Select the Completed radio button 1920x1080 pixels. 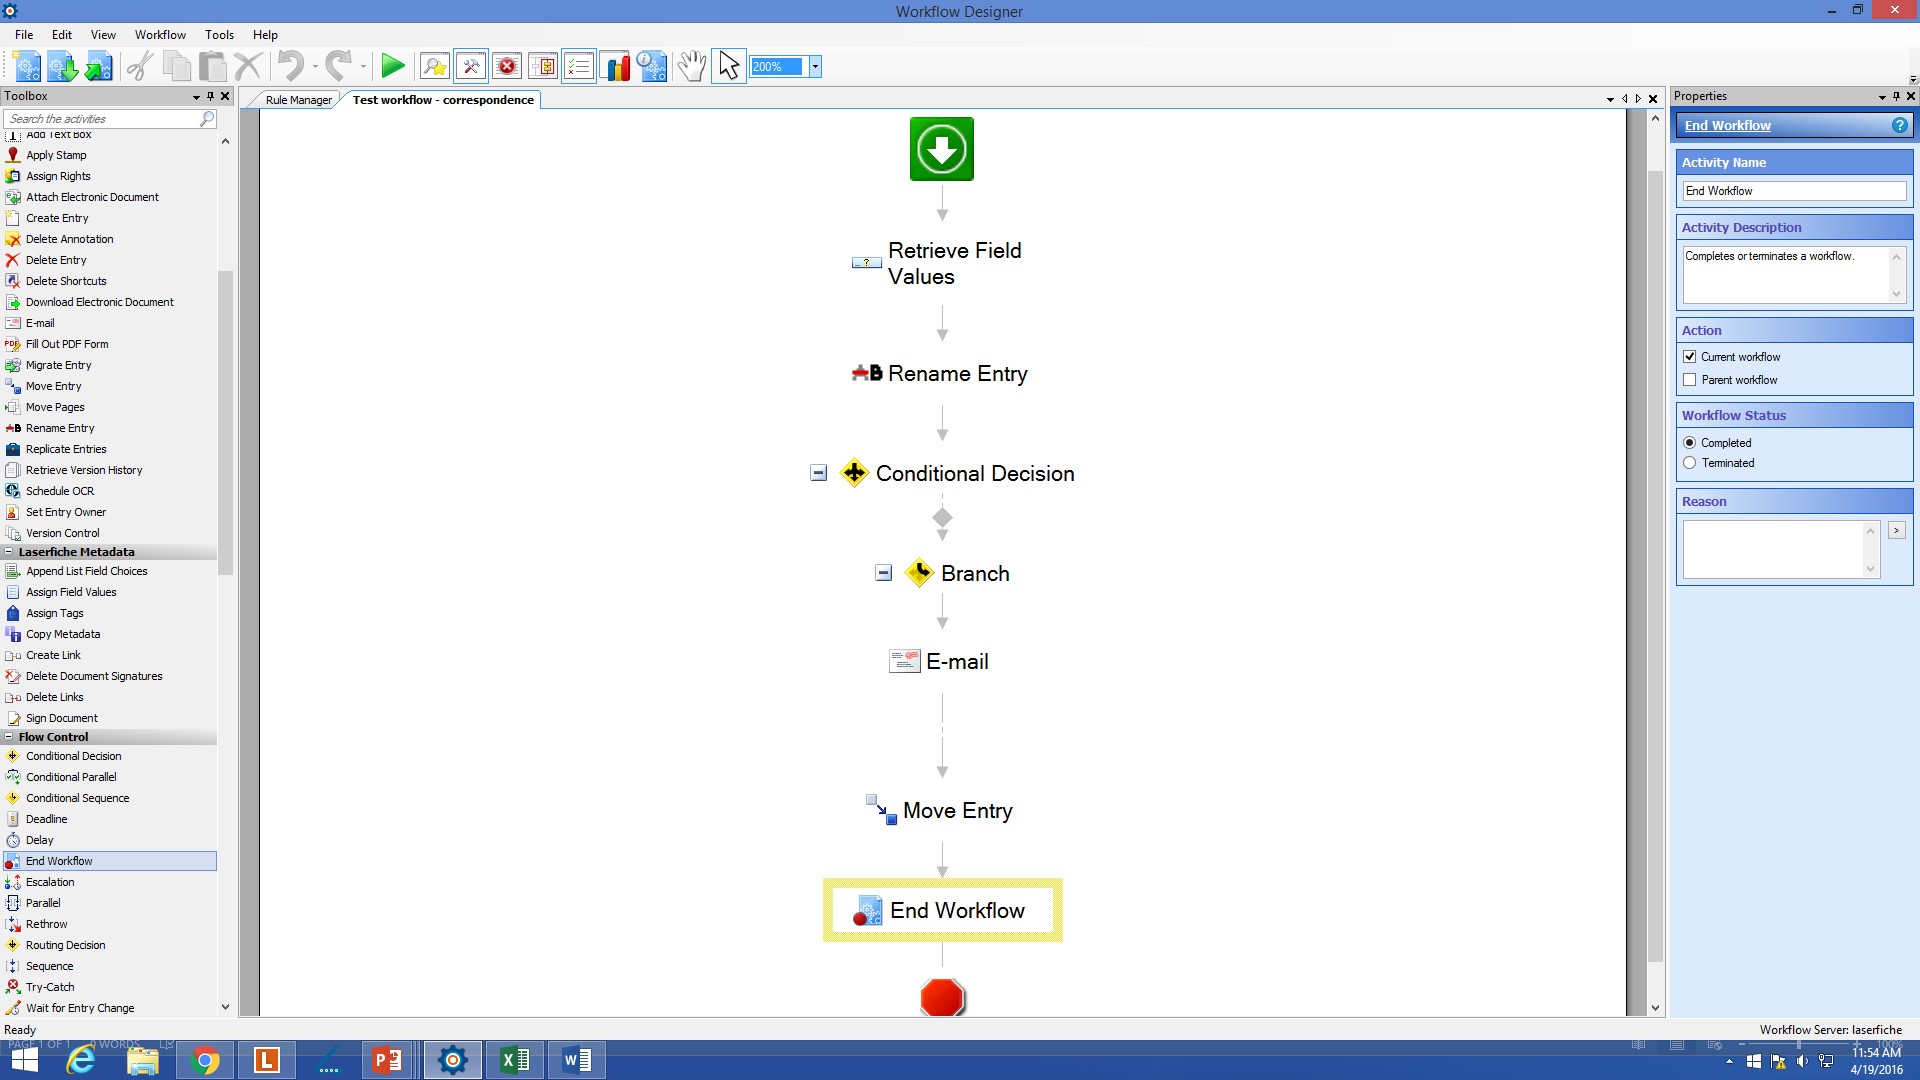pos(1691,442)
